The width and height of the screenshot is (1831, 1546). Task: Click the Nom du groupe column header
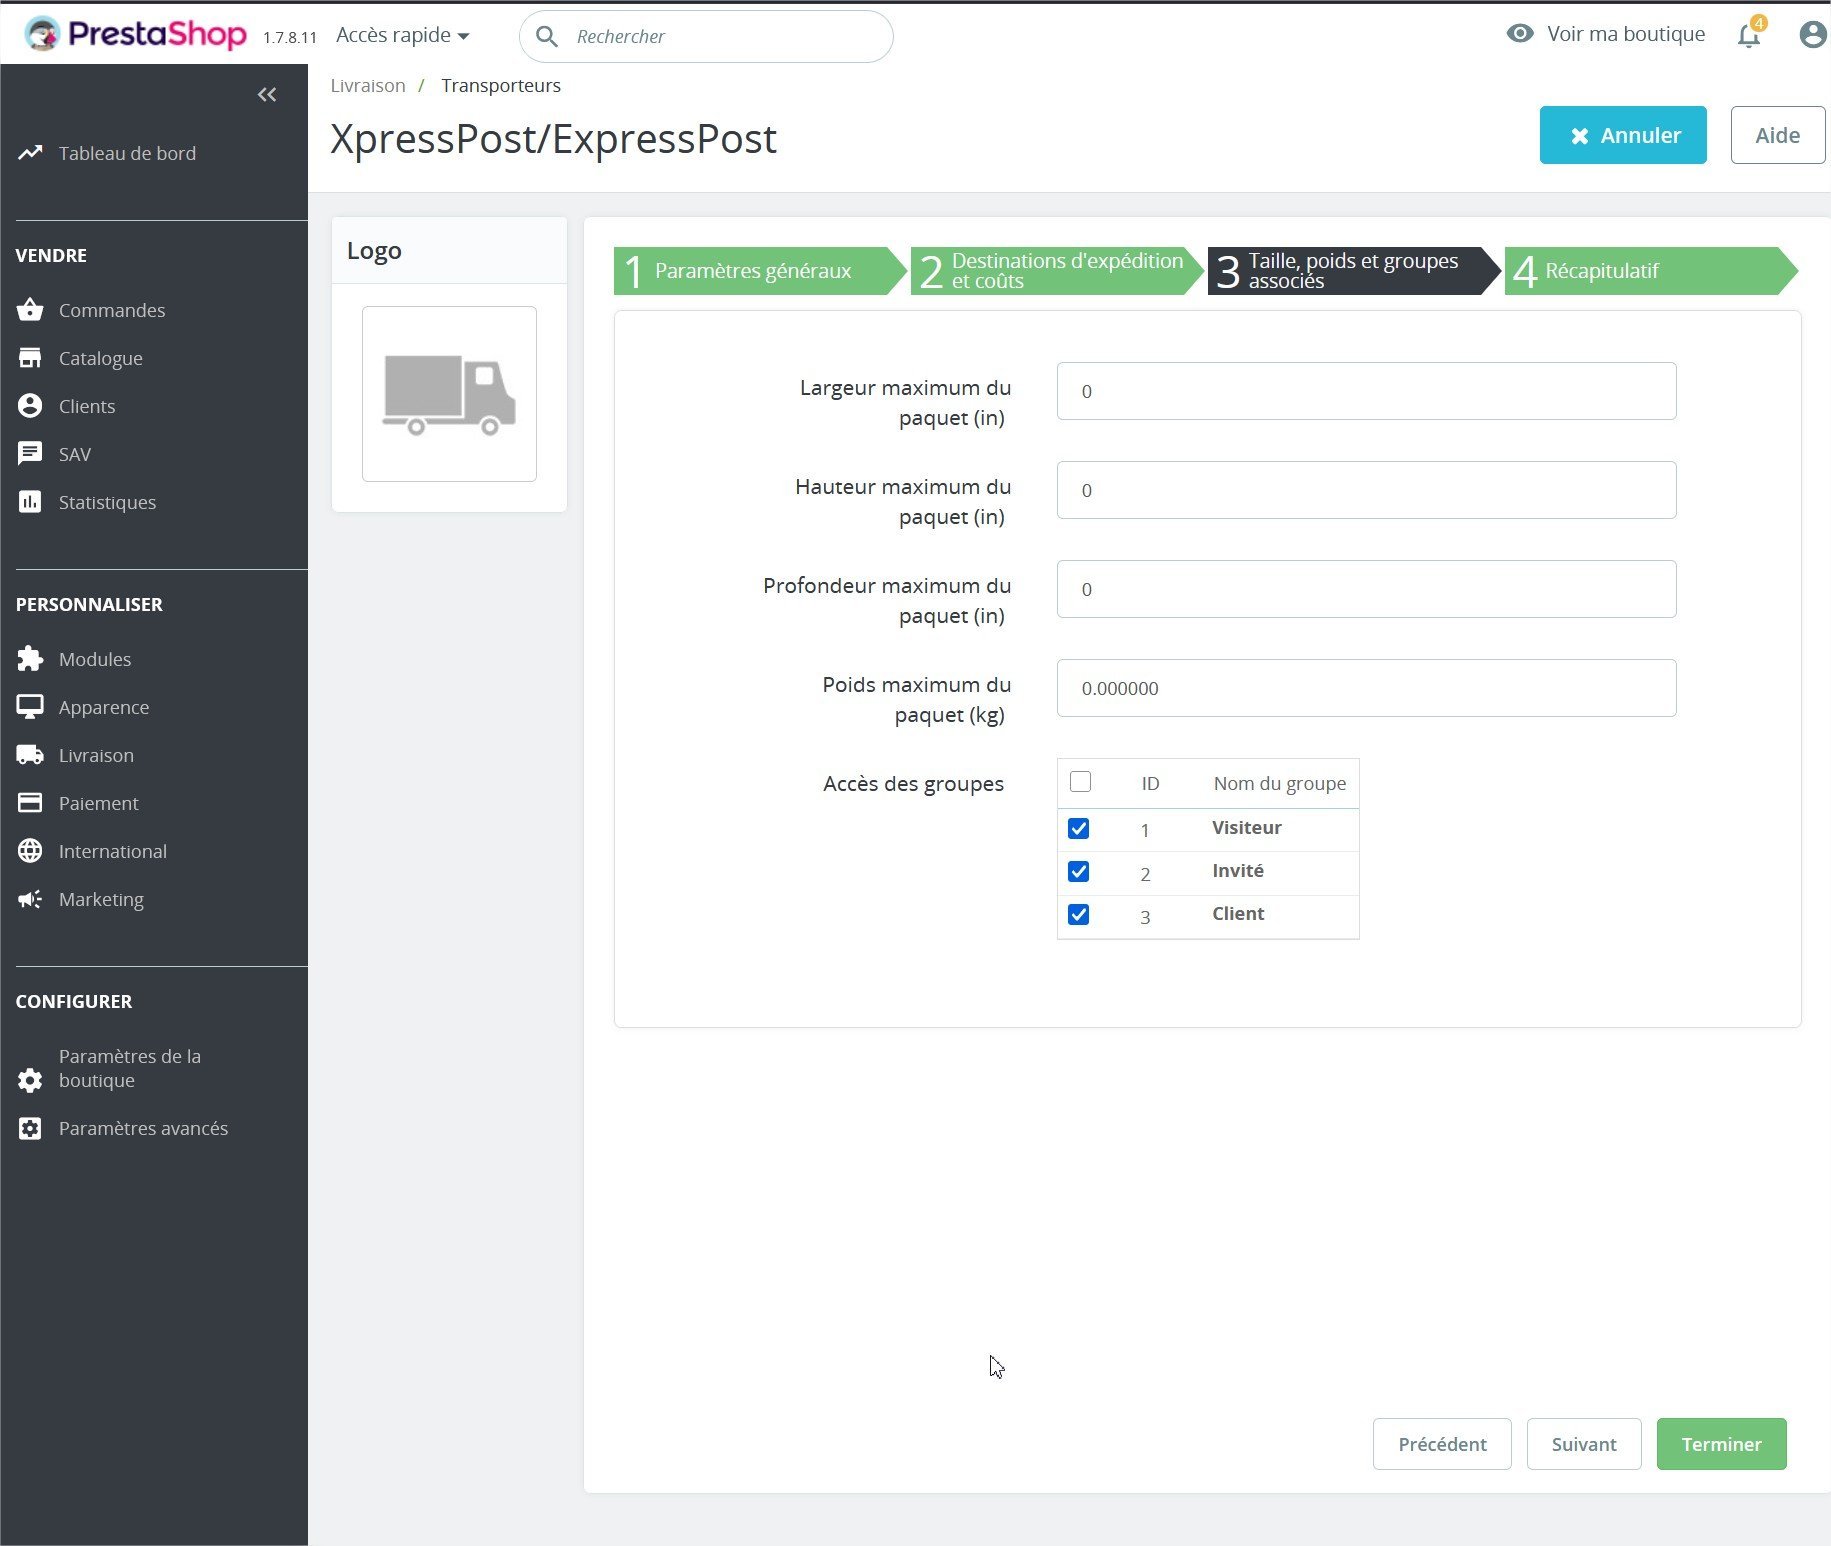point(1280,783)
